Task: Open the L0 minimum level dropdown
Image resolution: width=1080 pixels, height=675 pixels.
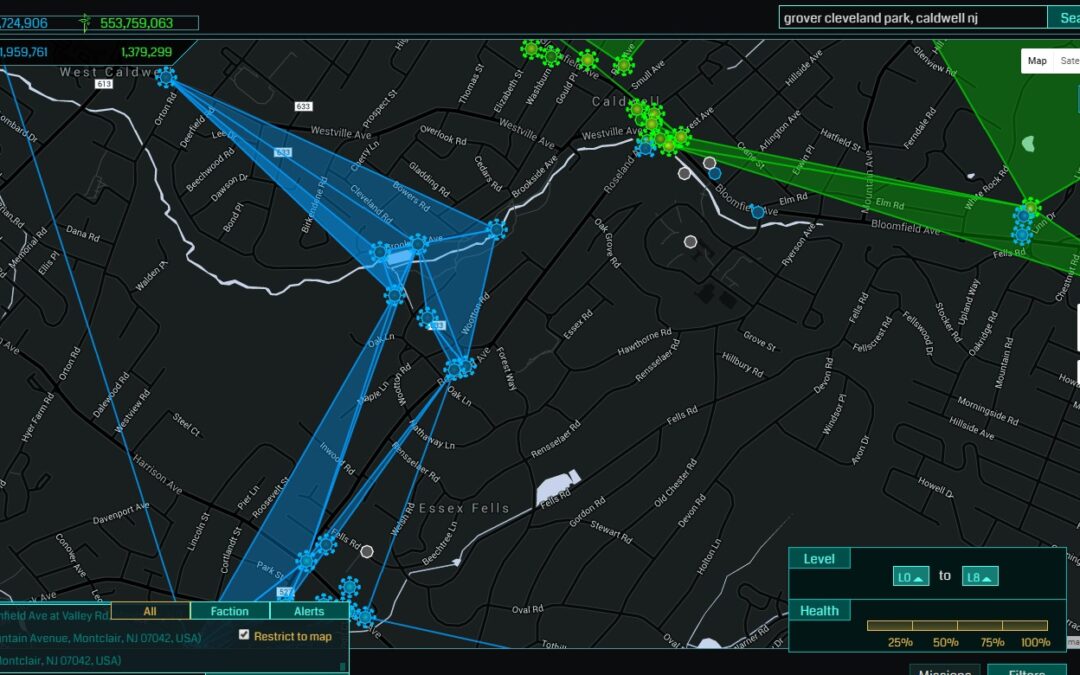Action: click(911, 577)
